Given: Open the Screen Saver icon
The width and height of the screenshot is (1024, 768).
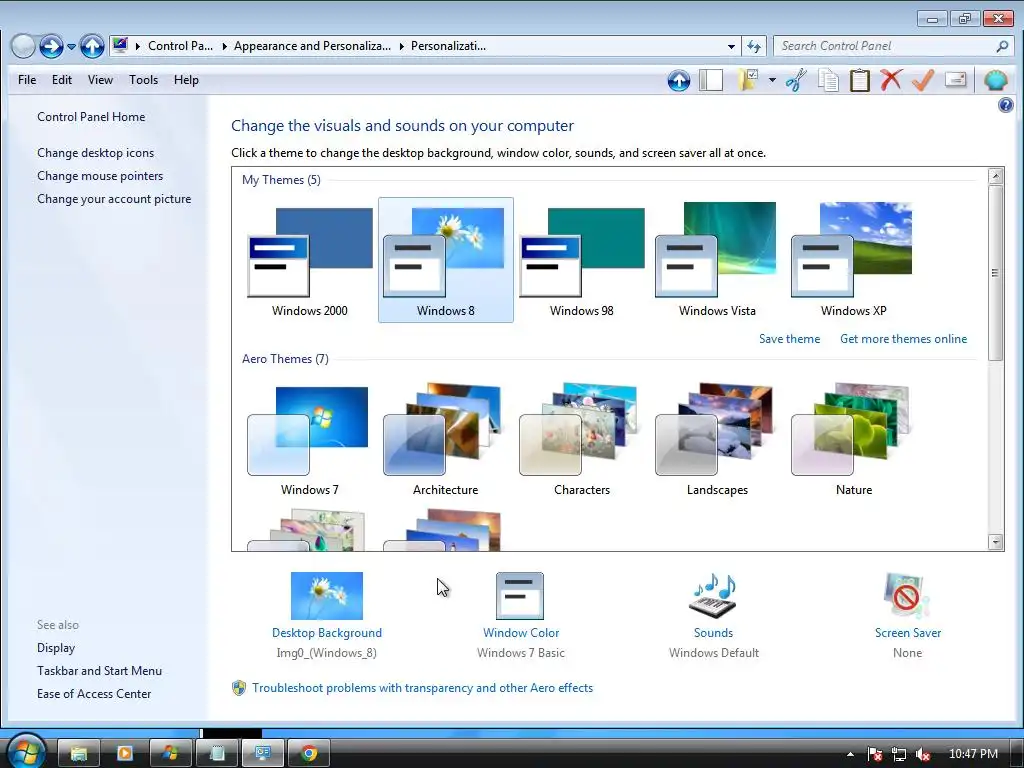Looking at the screenshot, I should click(x=906, y=596).
